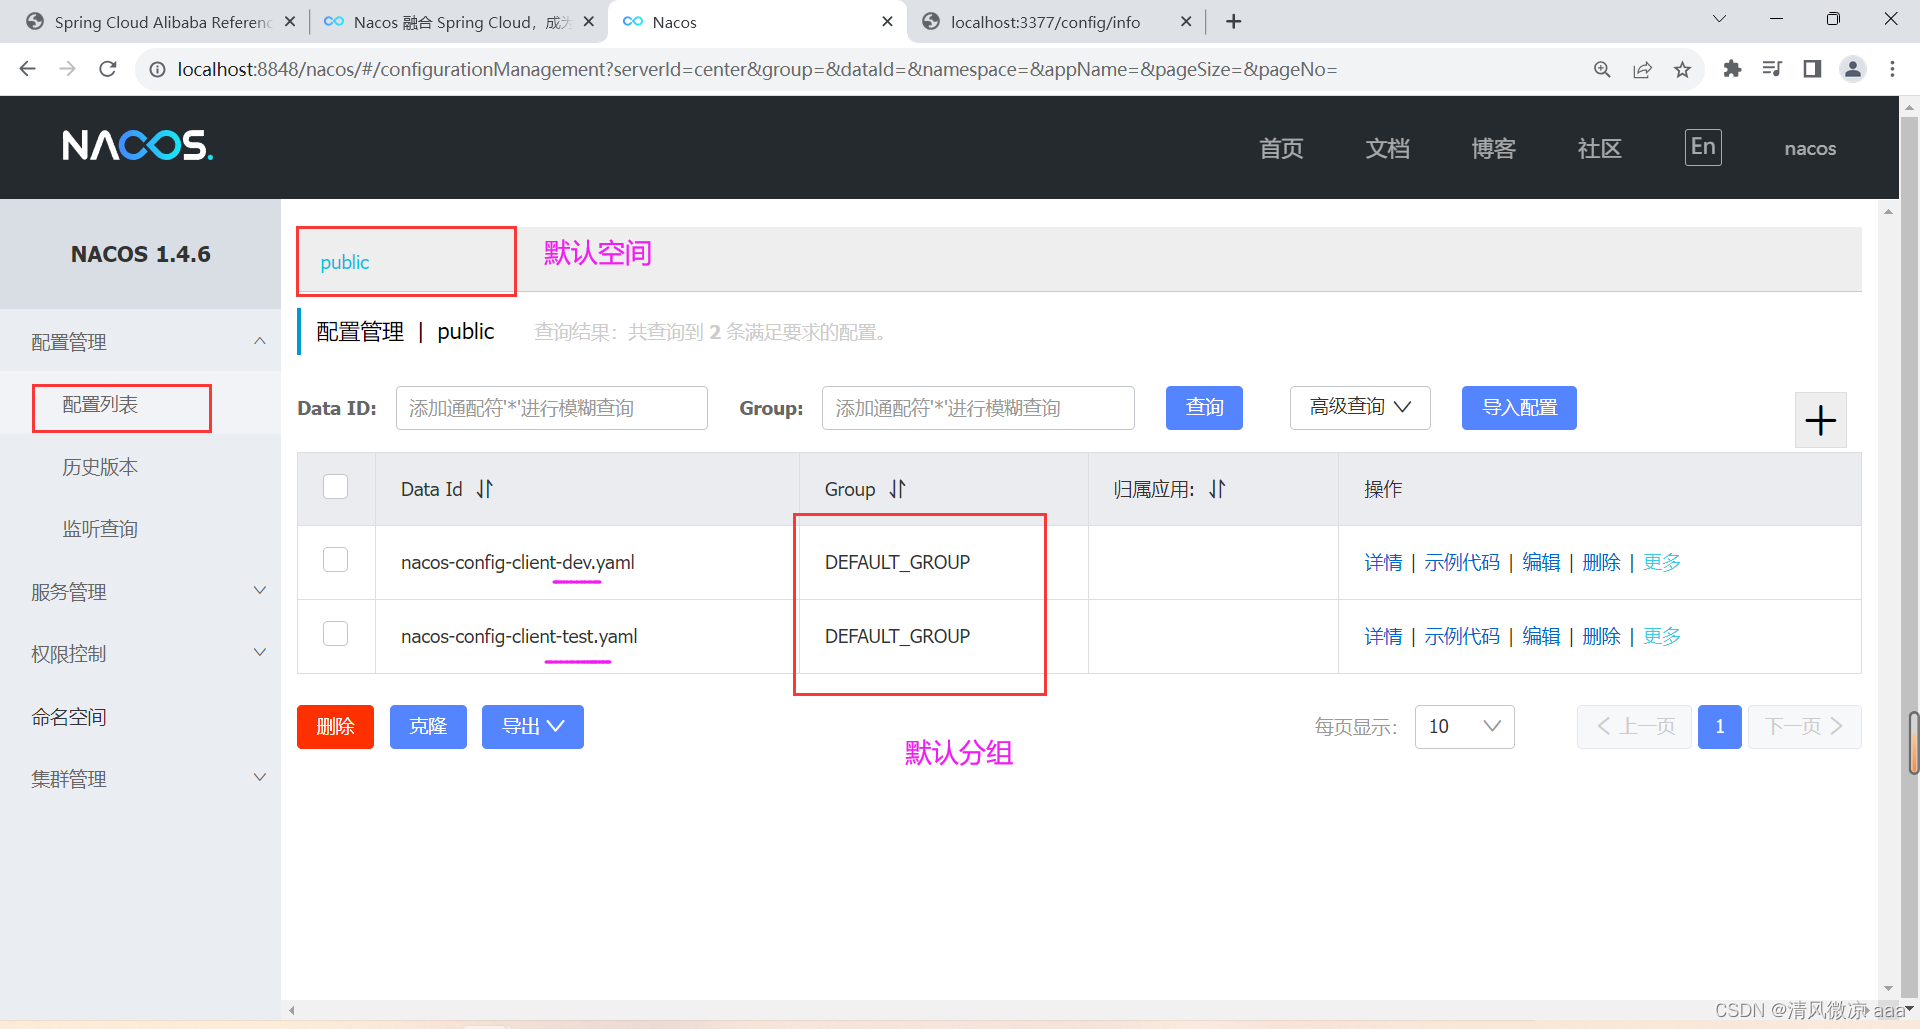Click the NACOS logo

point(138,146)
